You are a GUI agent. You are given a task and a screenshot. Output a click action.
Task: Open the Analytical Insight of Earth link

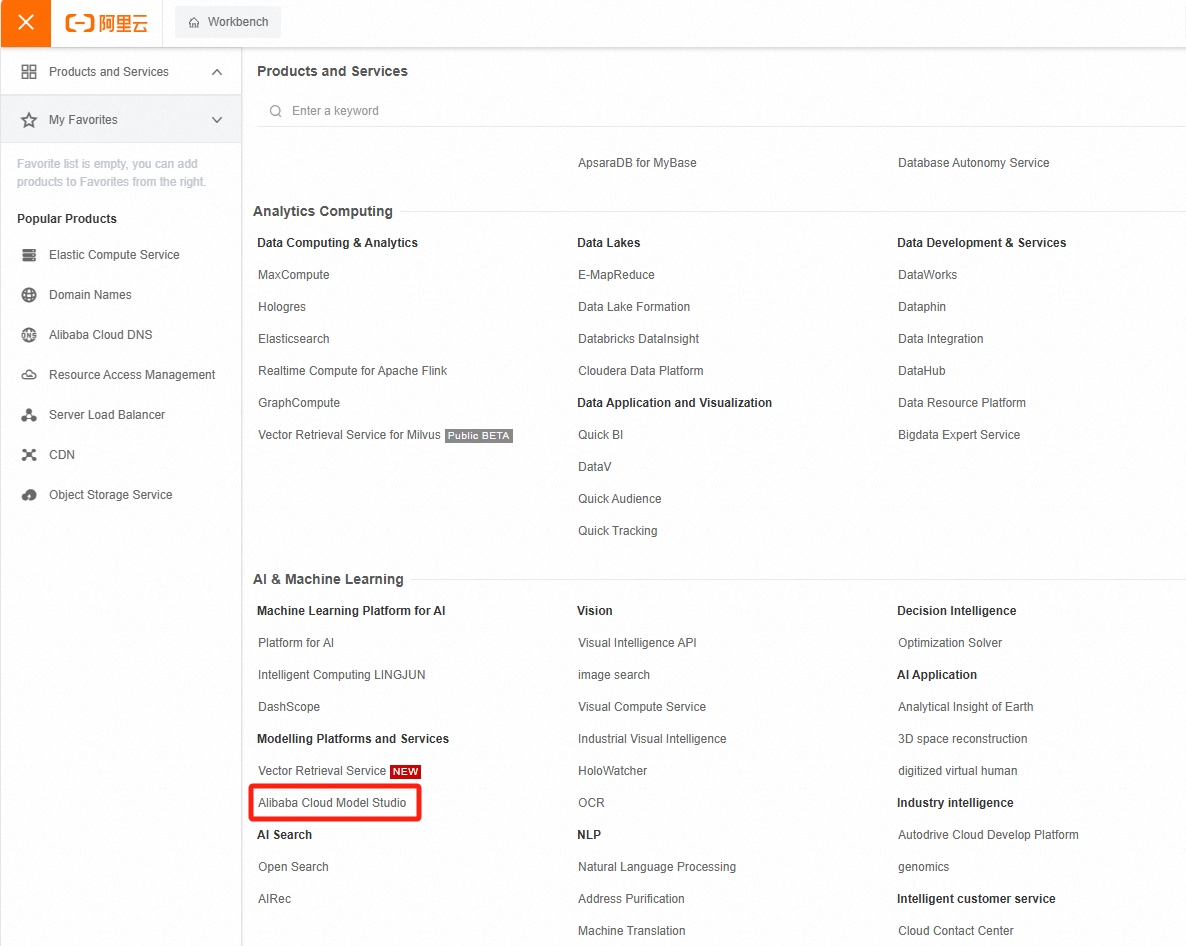point(965,707)
